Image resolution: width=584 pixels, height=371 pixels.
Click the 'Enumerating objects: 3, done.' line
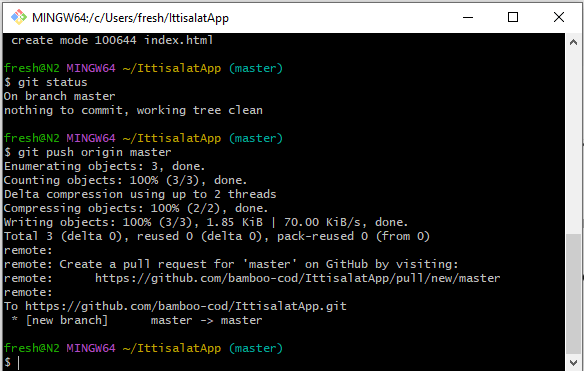105,167
